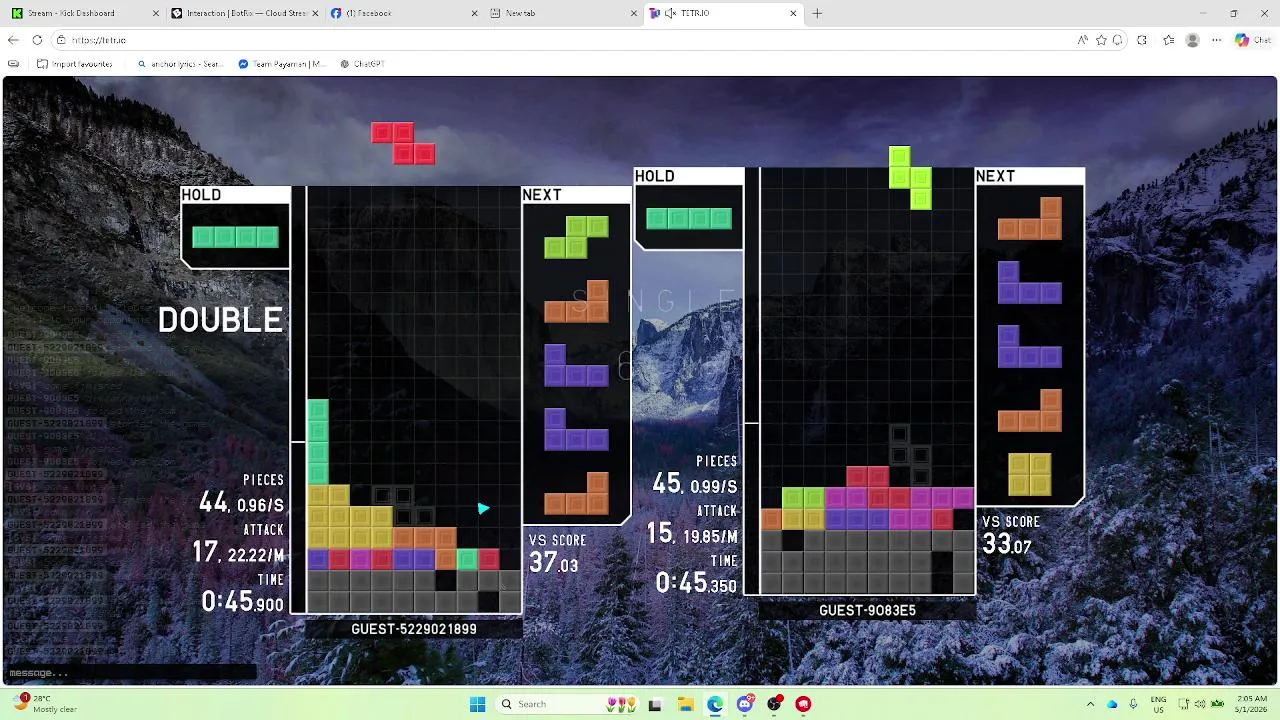Open a new tab with the plus button
The image size is (1280, 720).
click(x=817, y=13)
